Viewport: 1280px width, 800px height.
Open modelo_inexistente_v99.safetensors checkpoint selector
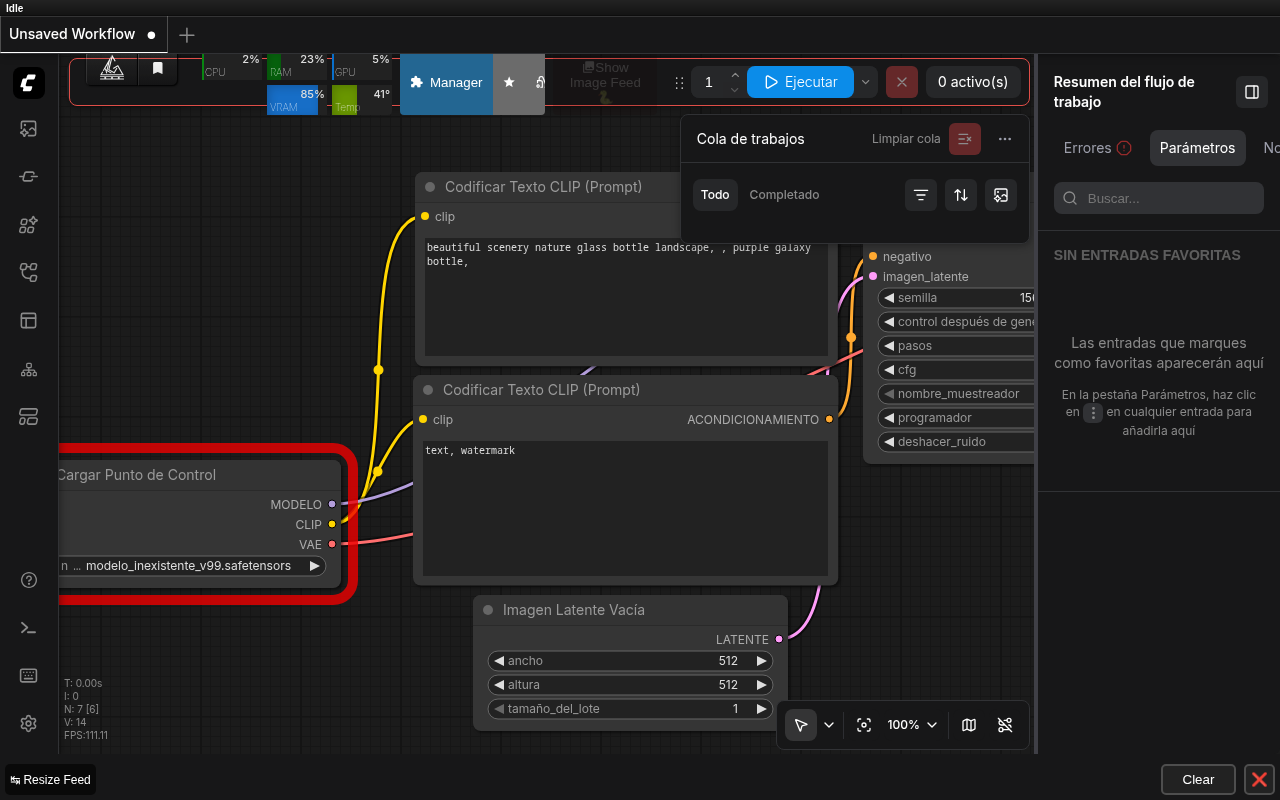point(192,566)
